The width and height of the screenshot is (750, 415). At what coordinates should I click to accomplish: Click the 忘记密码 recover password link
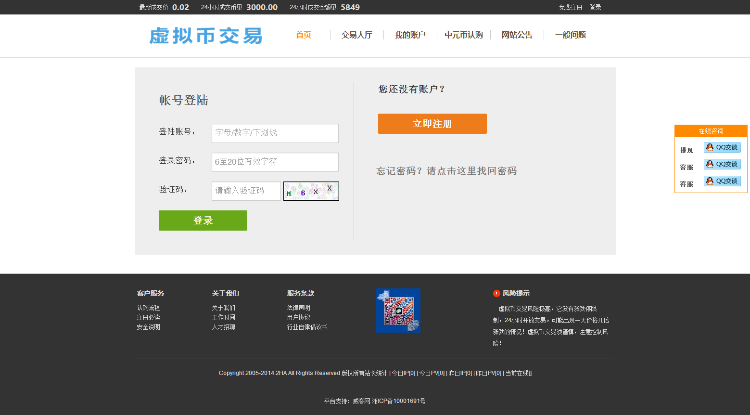[x=446, y=171]
